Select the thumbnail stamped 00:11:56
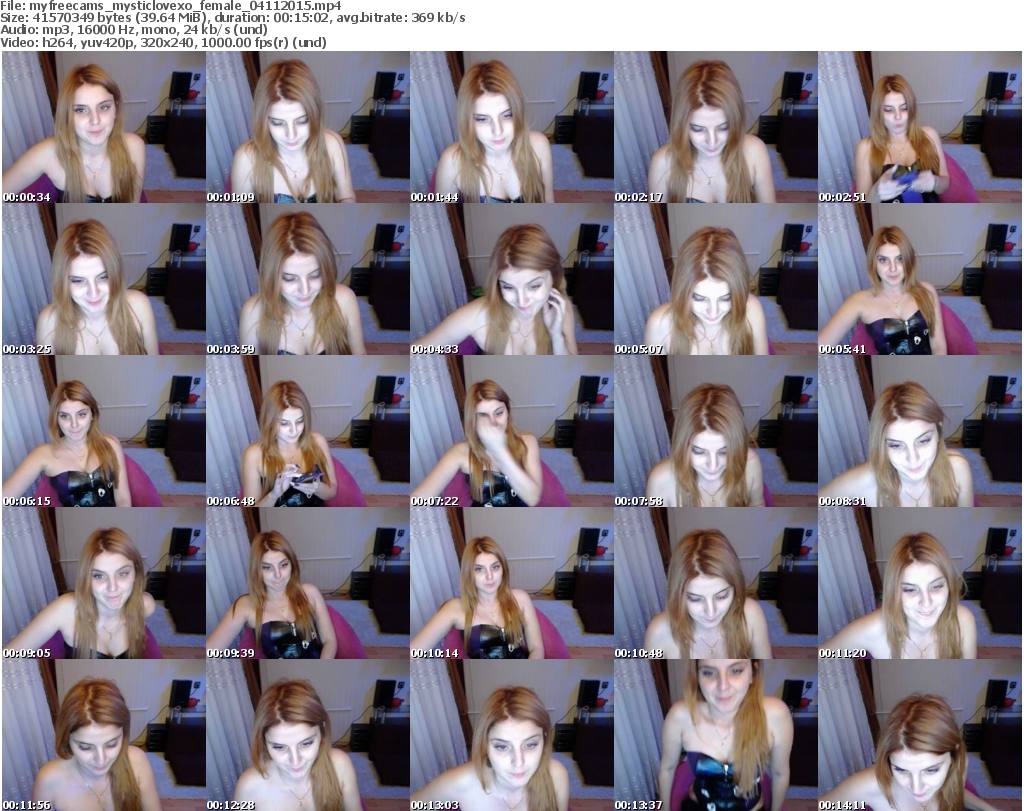The image size is (1024, 811). coord(104,735)
